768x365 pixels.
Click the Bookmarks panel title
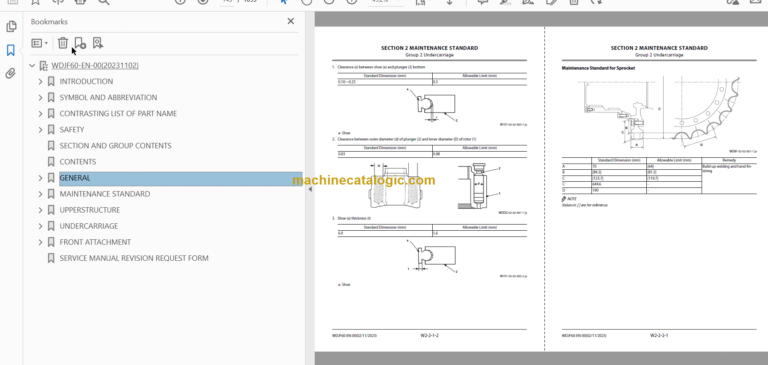point(49,22)
